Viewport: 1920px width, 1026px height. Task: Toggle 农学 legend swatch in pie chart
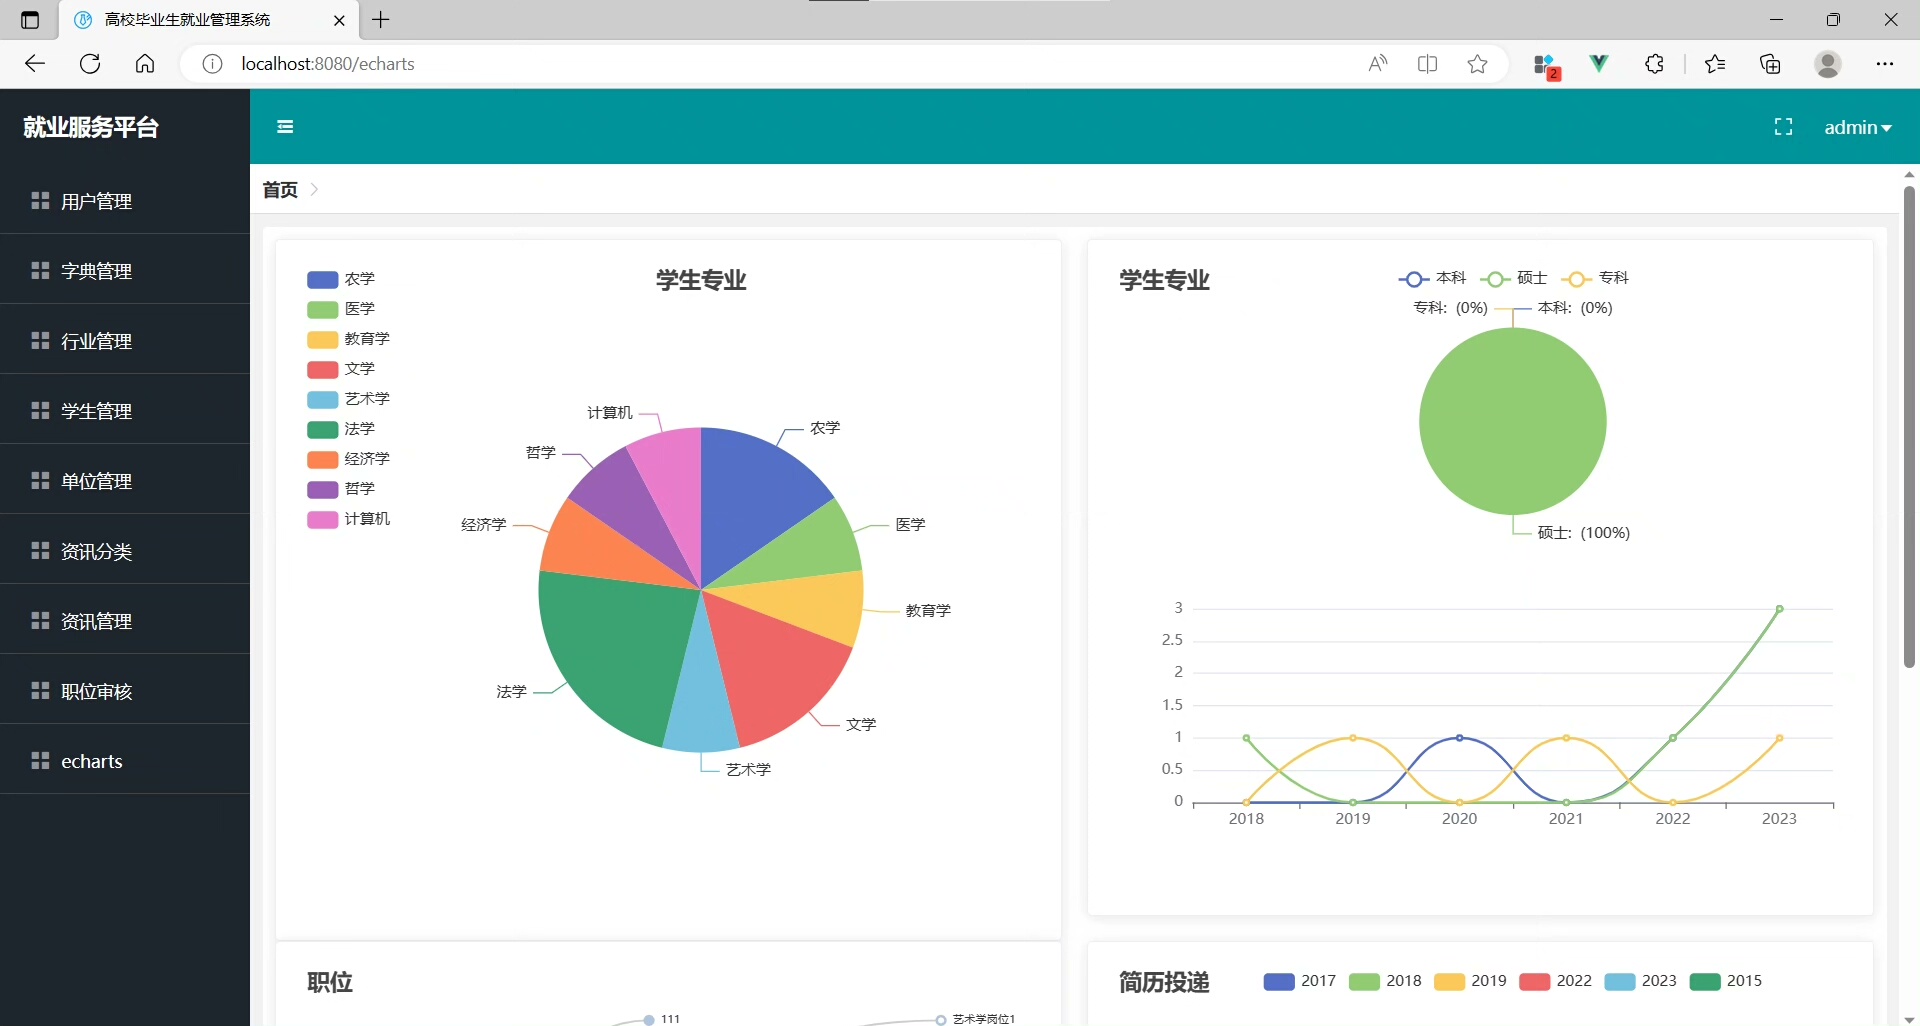322,279
